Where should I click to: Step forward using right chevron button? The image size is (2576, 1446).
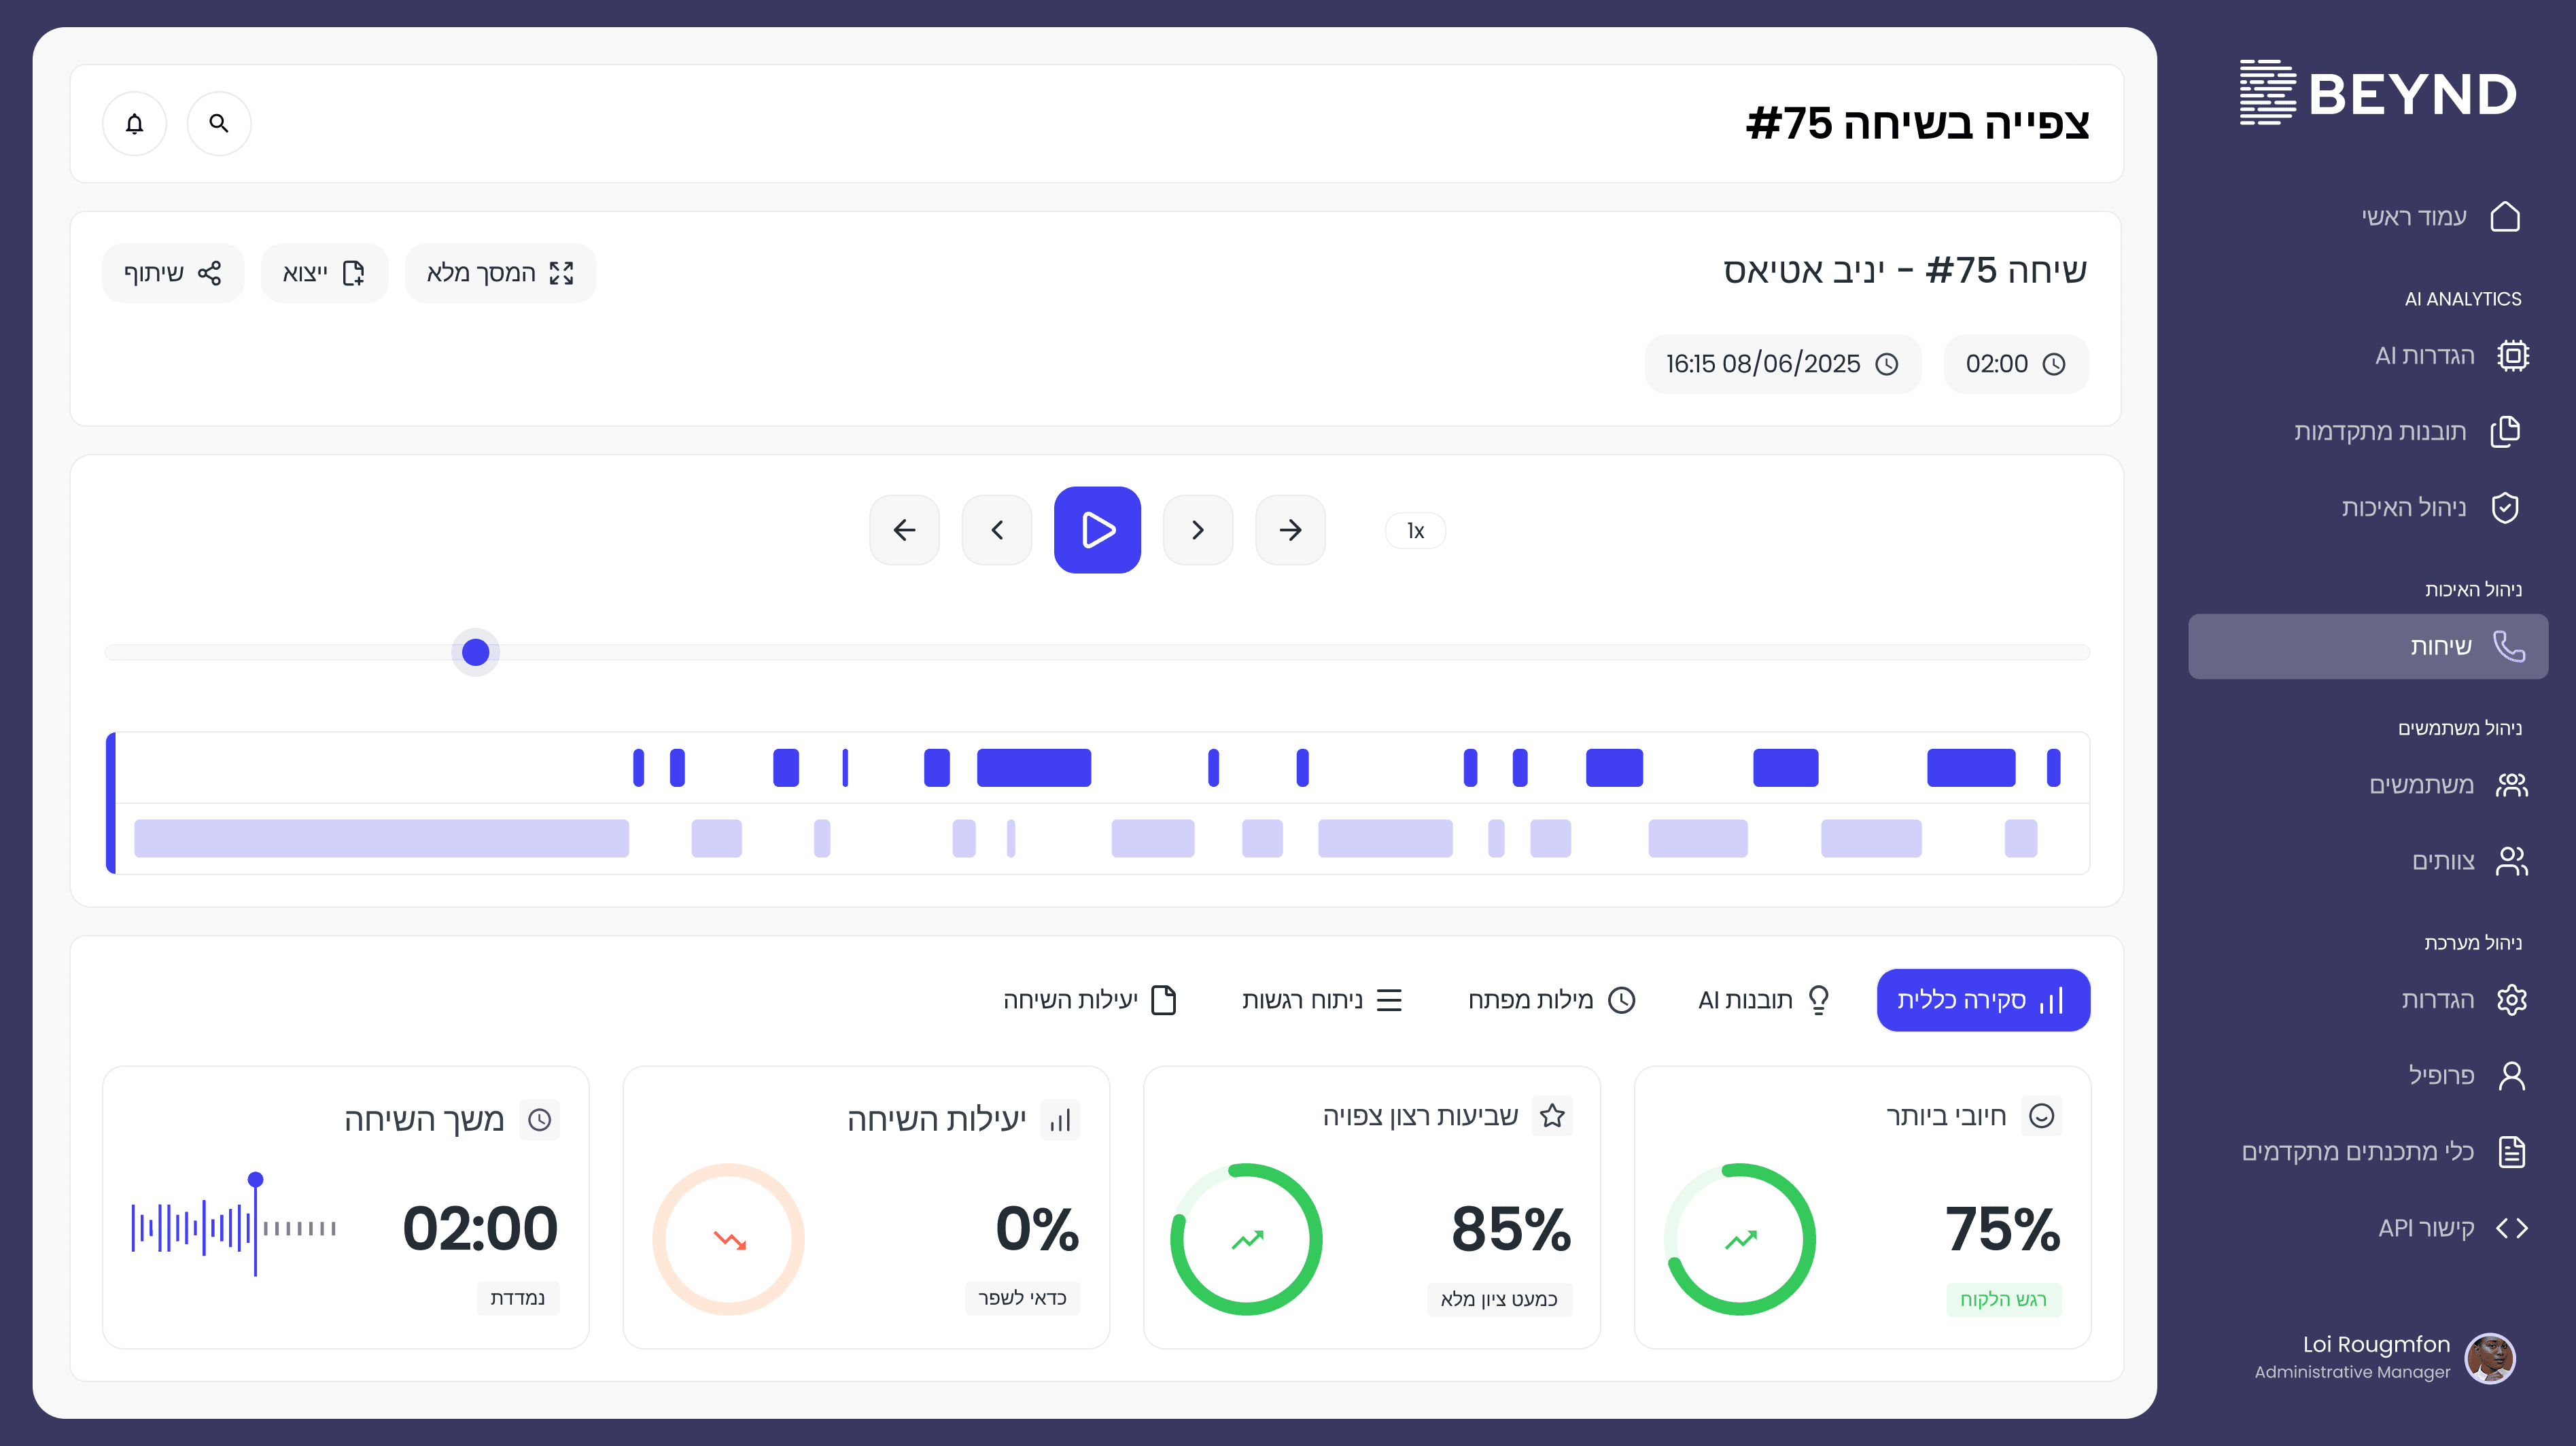coord(1197,530)
